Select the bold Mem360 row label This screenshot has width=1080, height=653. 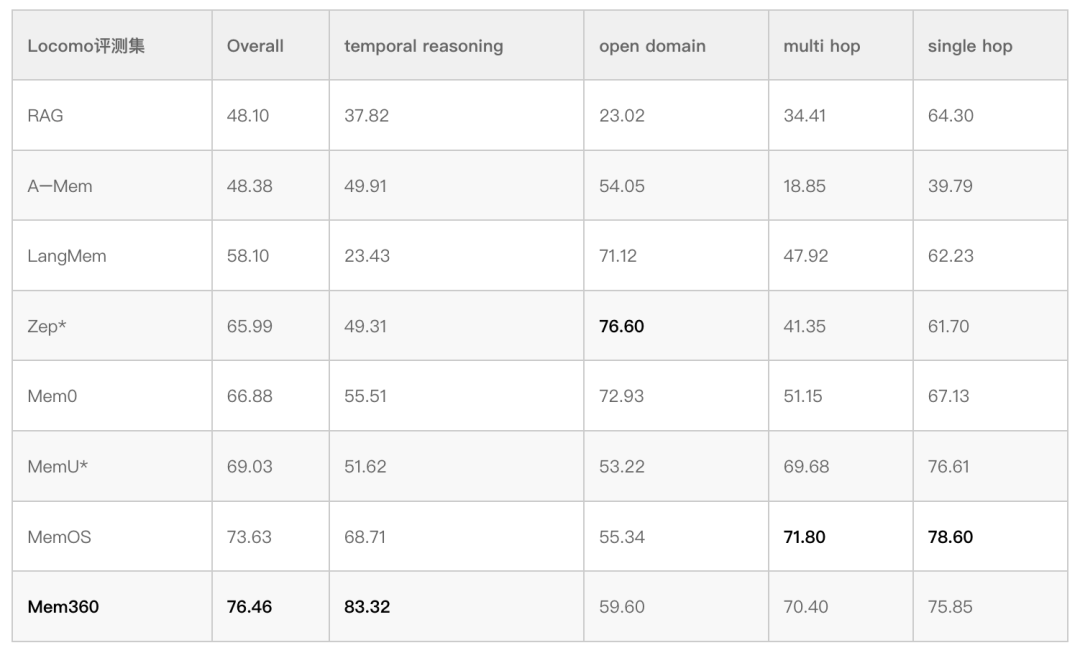click(x=63, y=607)
